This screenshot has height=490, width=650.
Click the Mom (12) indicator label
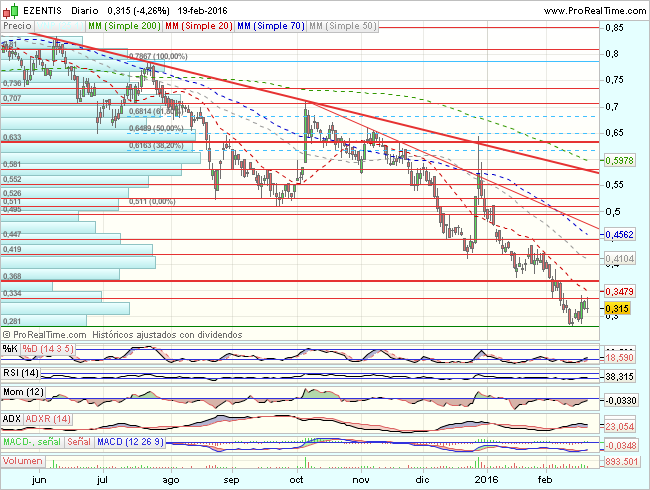click(23, 392)
